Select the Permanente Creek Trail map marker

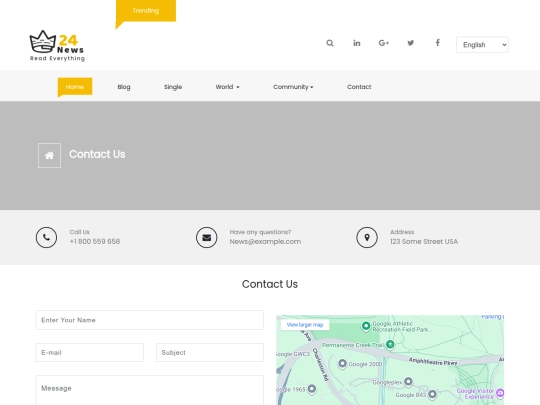click(x=390, y=344)
